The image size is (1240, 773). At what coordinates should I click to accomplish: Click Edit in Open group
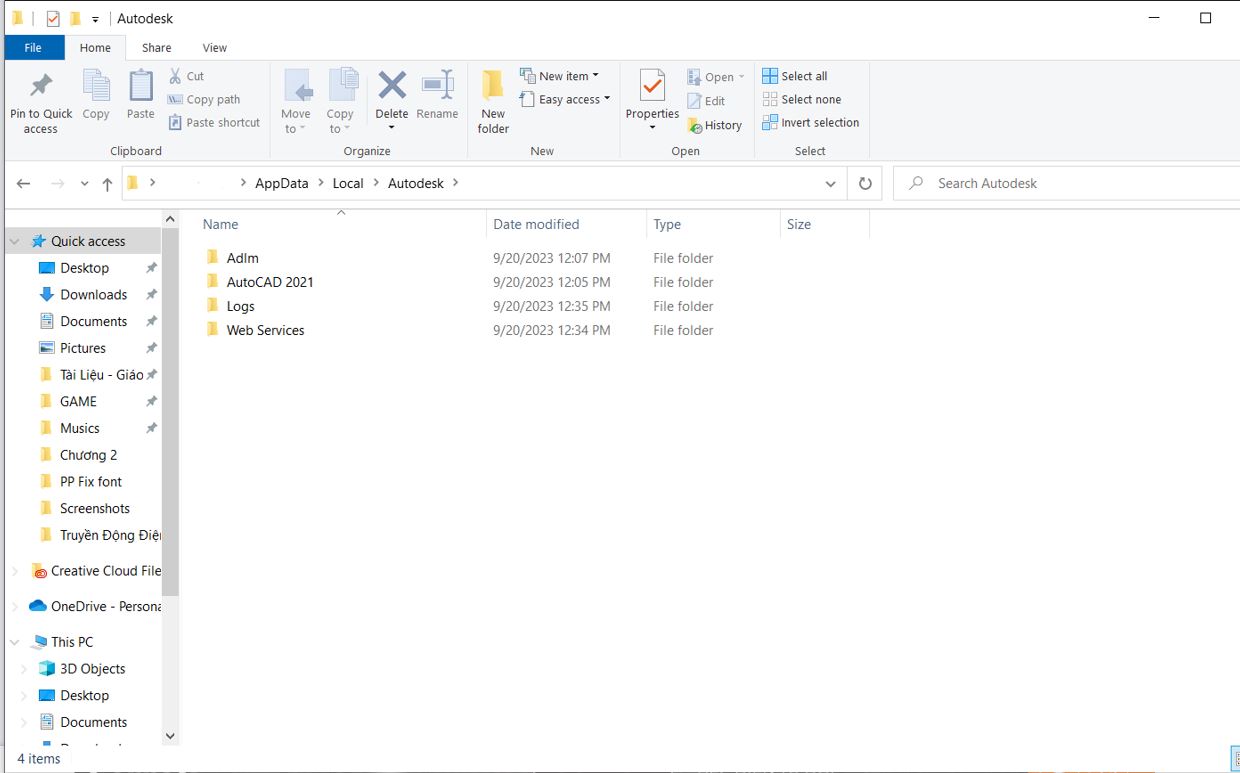706,101
